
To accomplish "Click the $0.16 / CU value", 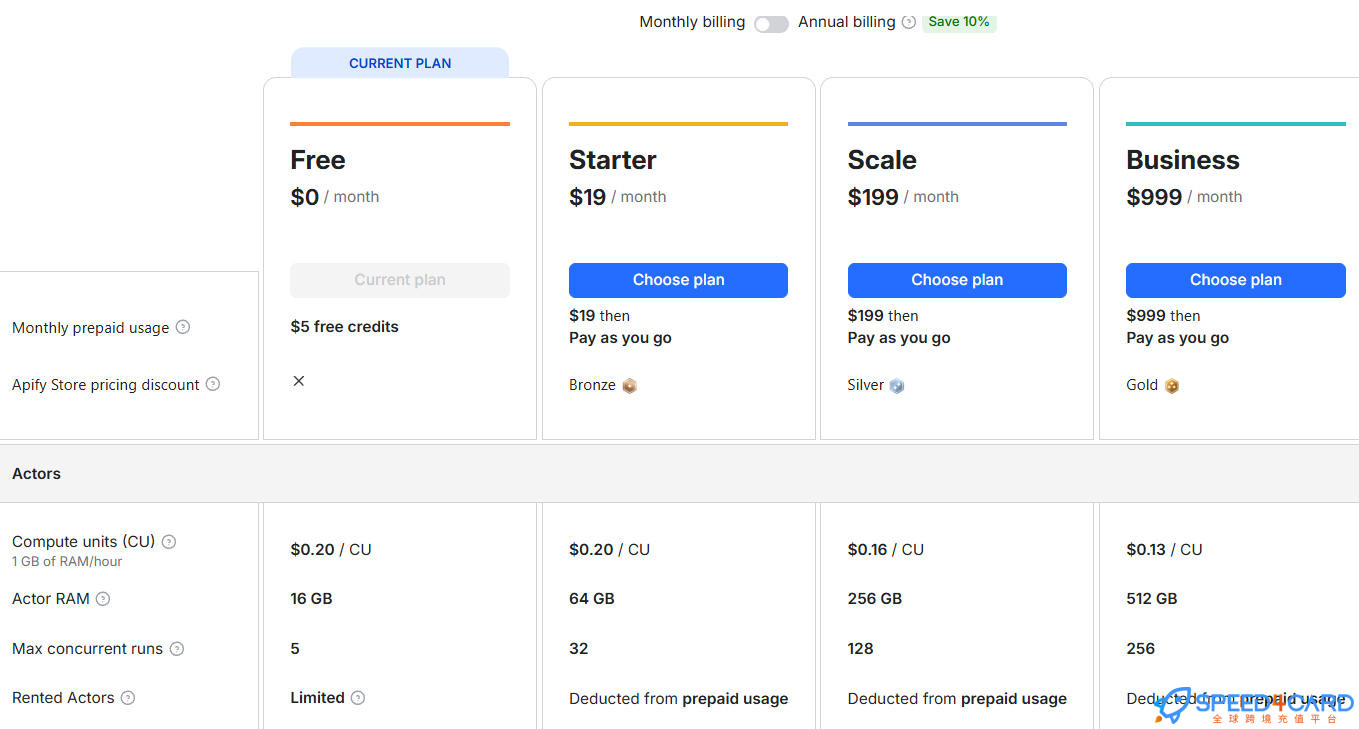I will coord(886,550).
